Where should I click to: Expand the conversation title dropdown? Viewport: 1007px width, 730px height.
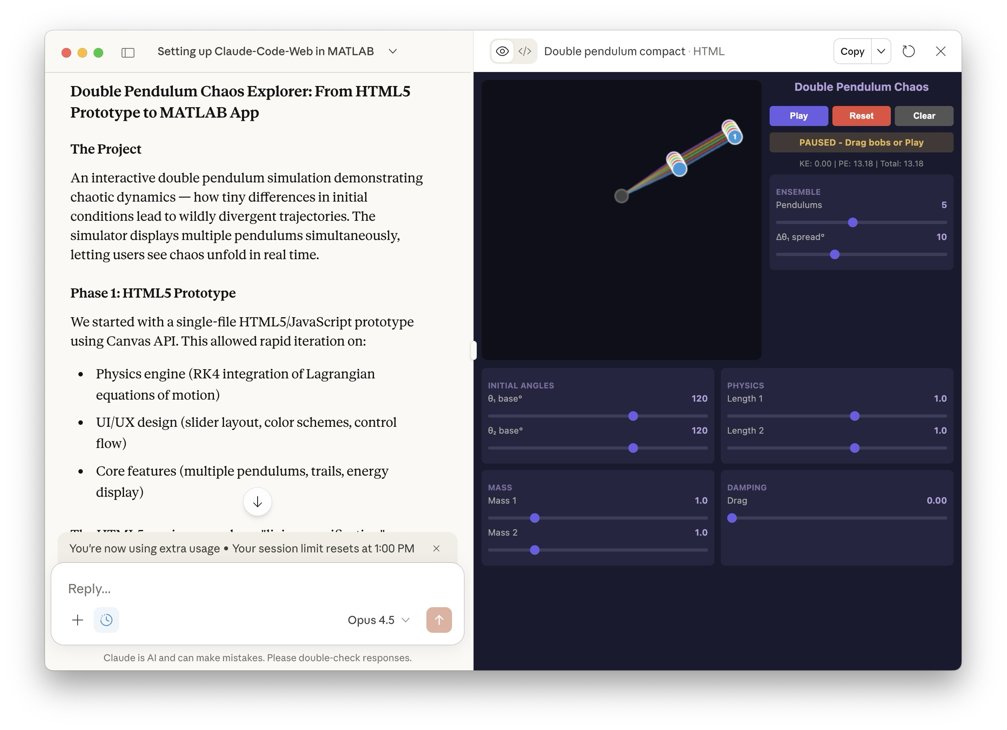(x=393, y=51)
